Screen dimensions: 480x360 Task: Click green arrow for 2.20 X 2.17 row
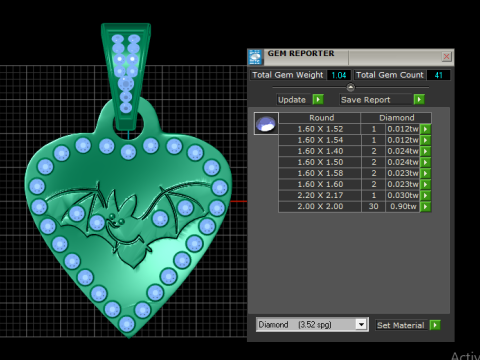(426, 195)
